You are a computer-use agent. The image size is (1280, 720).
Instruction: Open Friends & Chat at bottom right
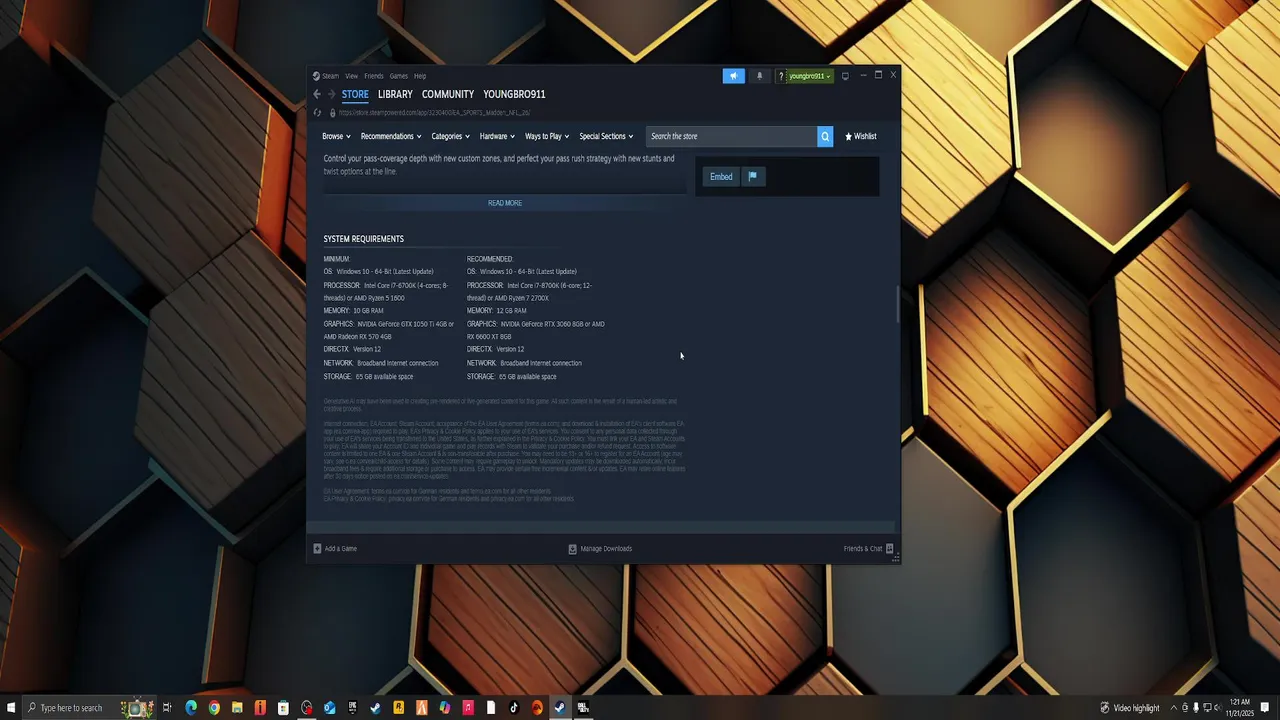pyautogui.click(x=868, y=548)
